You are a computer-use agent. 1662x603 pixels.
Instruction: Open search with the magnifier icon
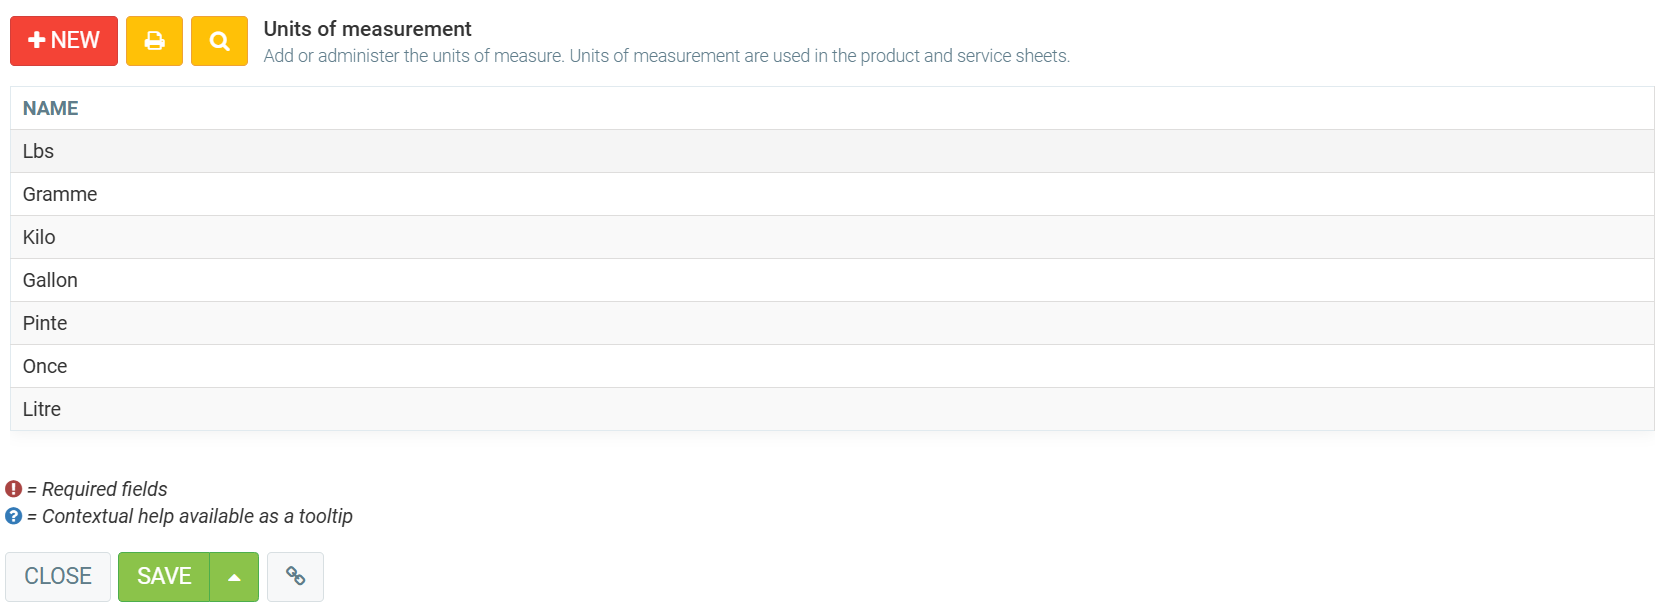(x=219, y=41)
